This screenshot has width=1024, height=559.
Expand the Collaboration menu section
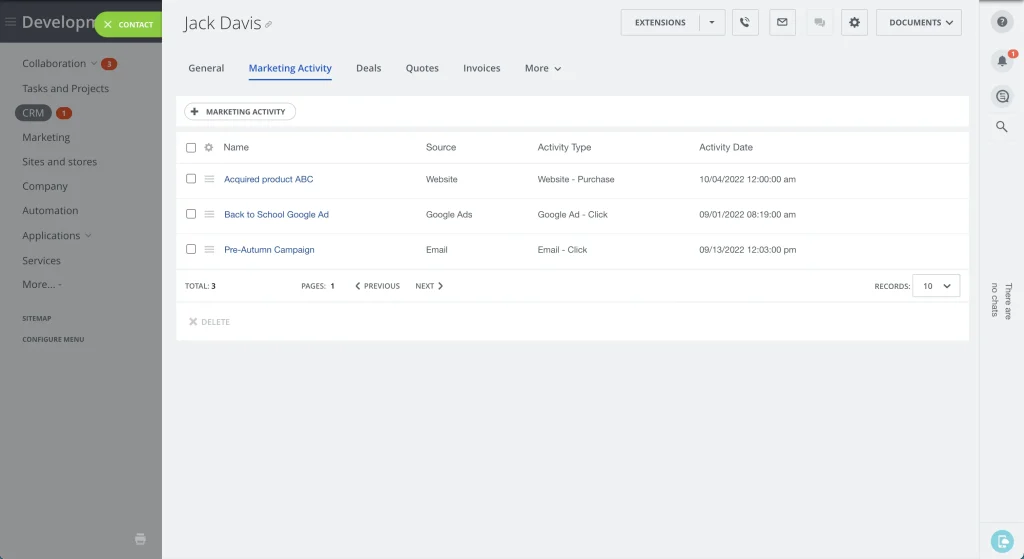pyautogui.click(x=59, y=63)
